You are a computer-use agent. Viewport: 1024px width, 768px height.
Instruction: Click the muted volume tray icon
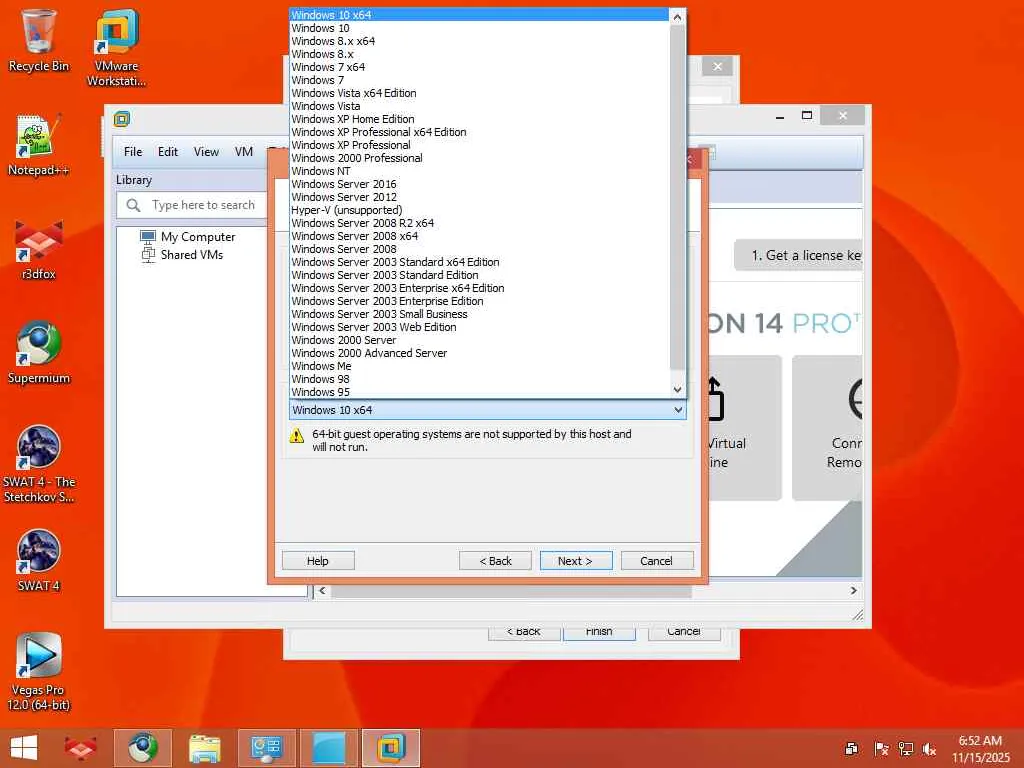point(929,749)
